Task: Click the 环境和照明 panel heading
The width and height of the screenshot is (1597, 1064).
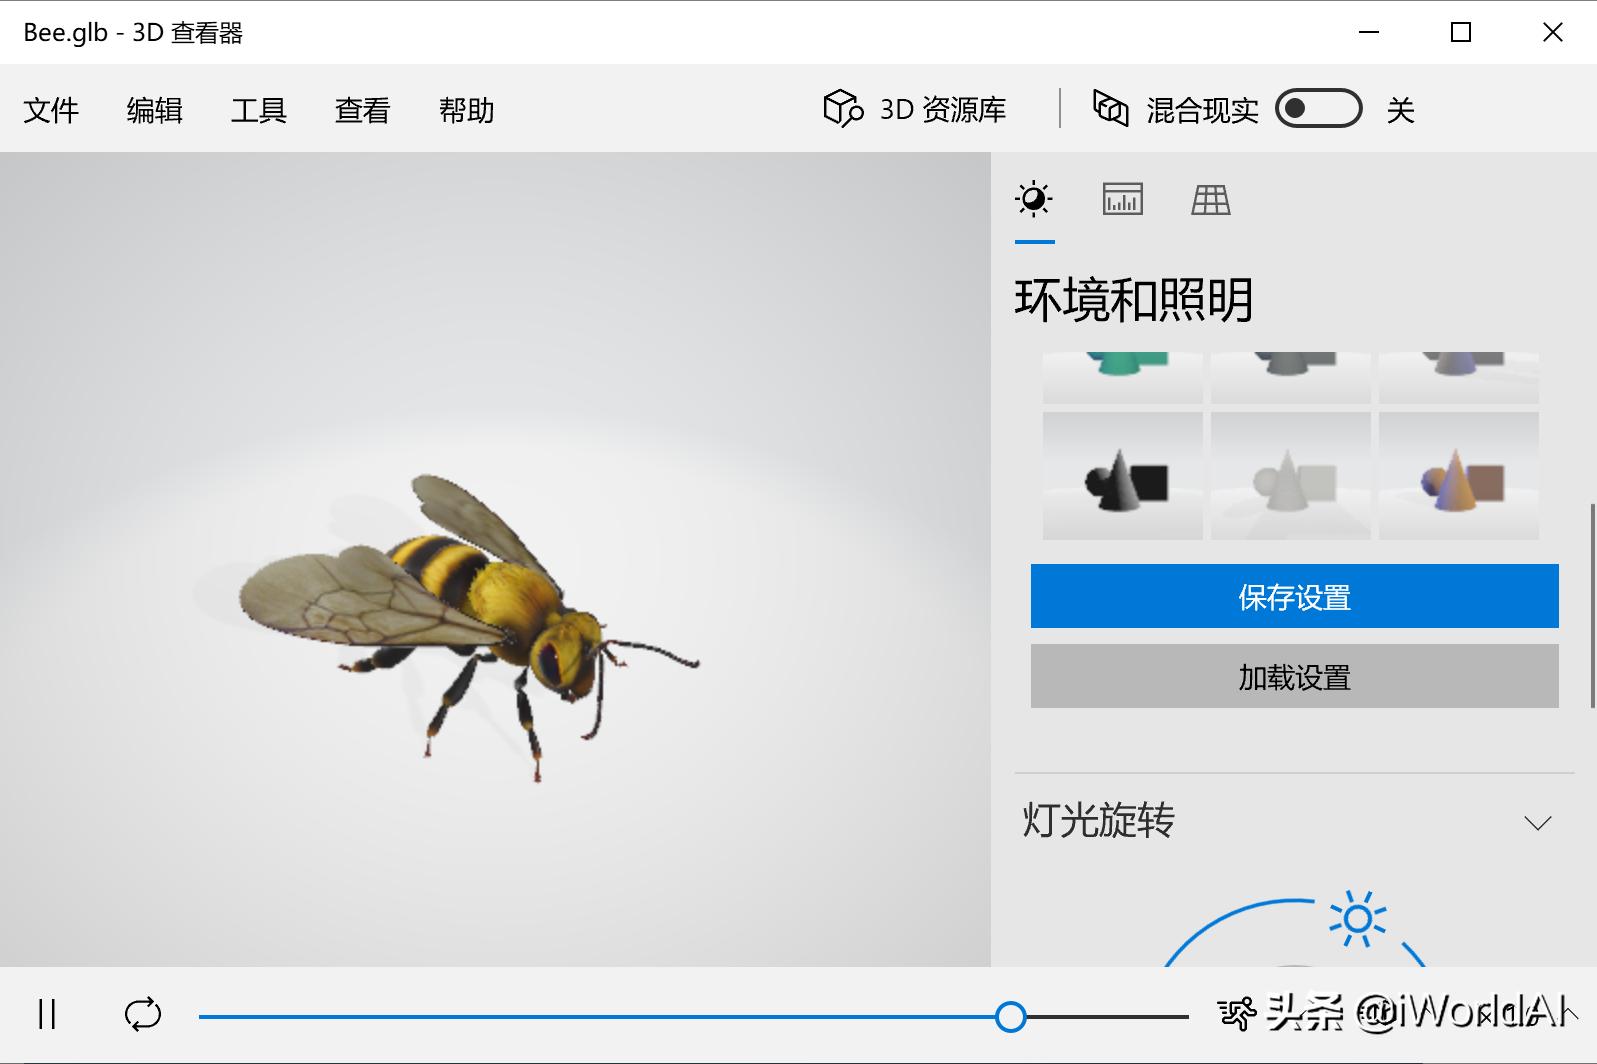Action: (1134, 299)
